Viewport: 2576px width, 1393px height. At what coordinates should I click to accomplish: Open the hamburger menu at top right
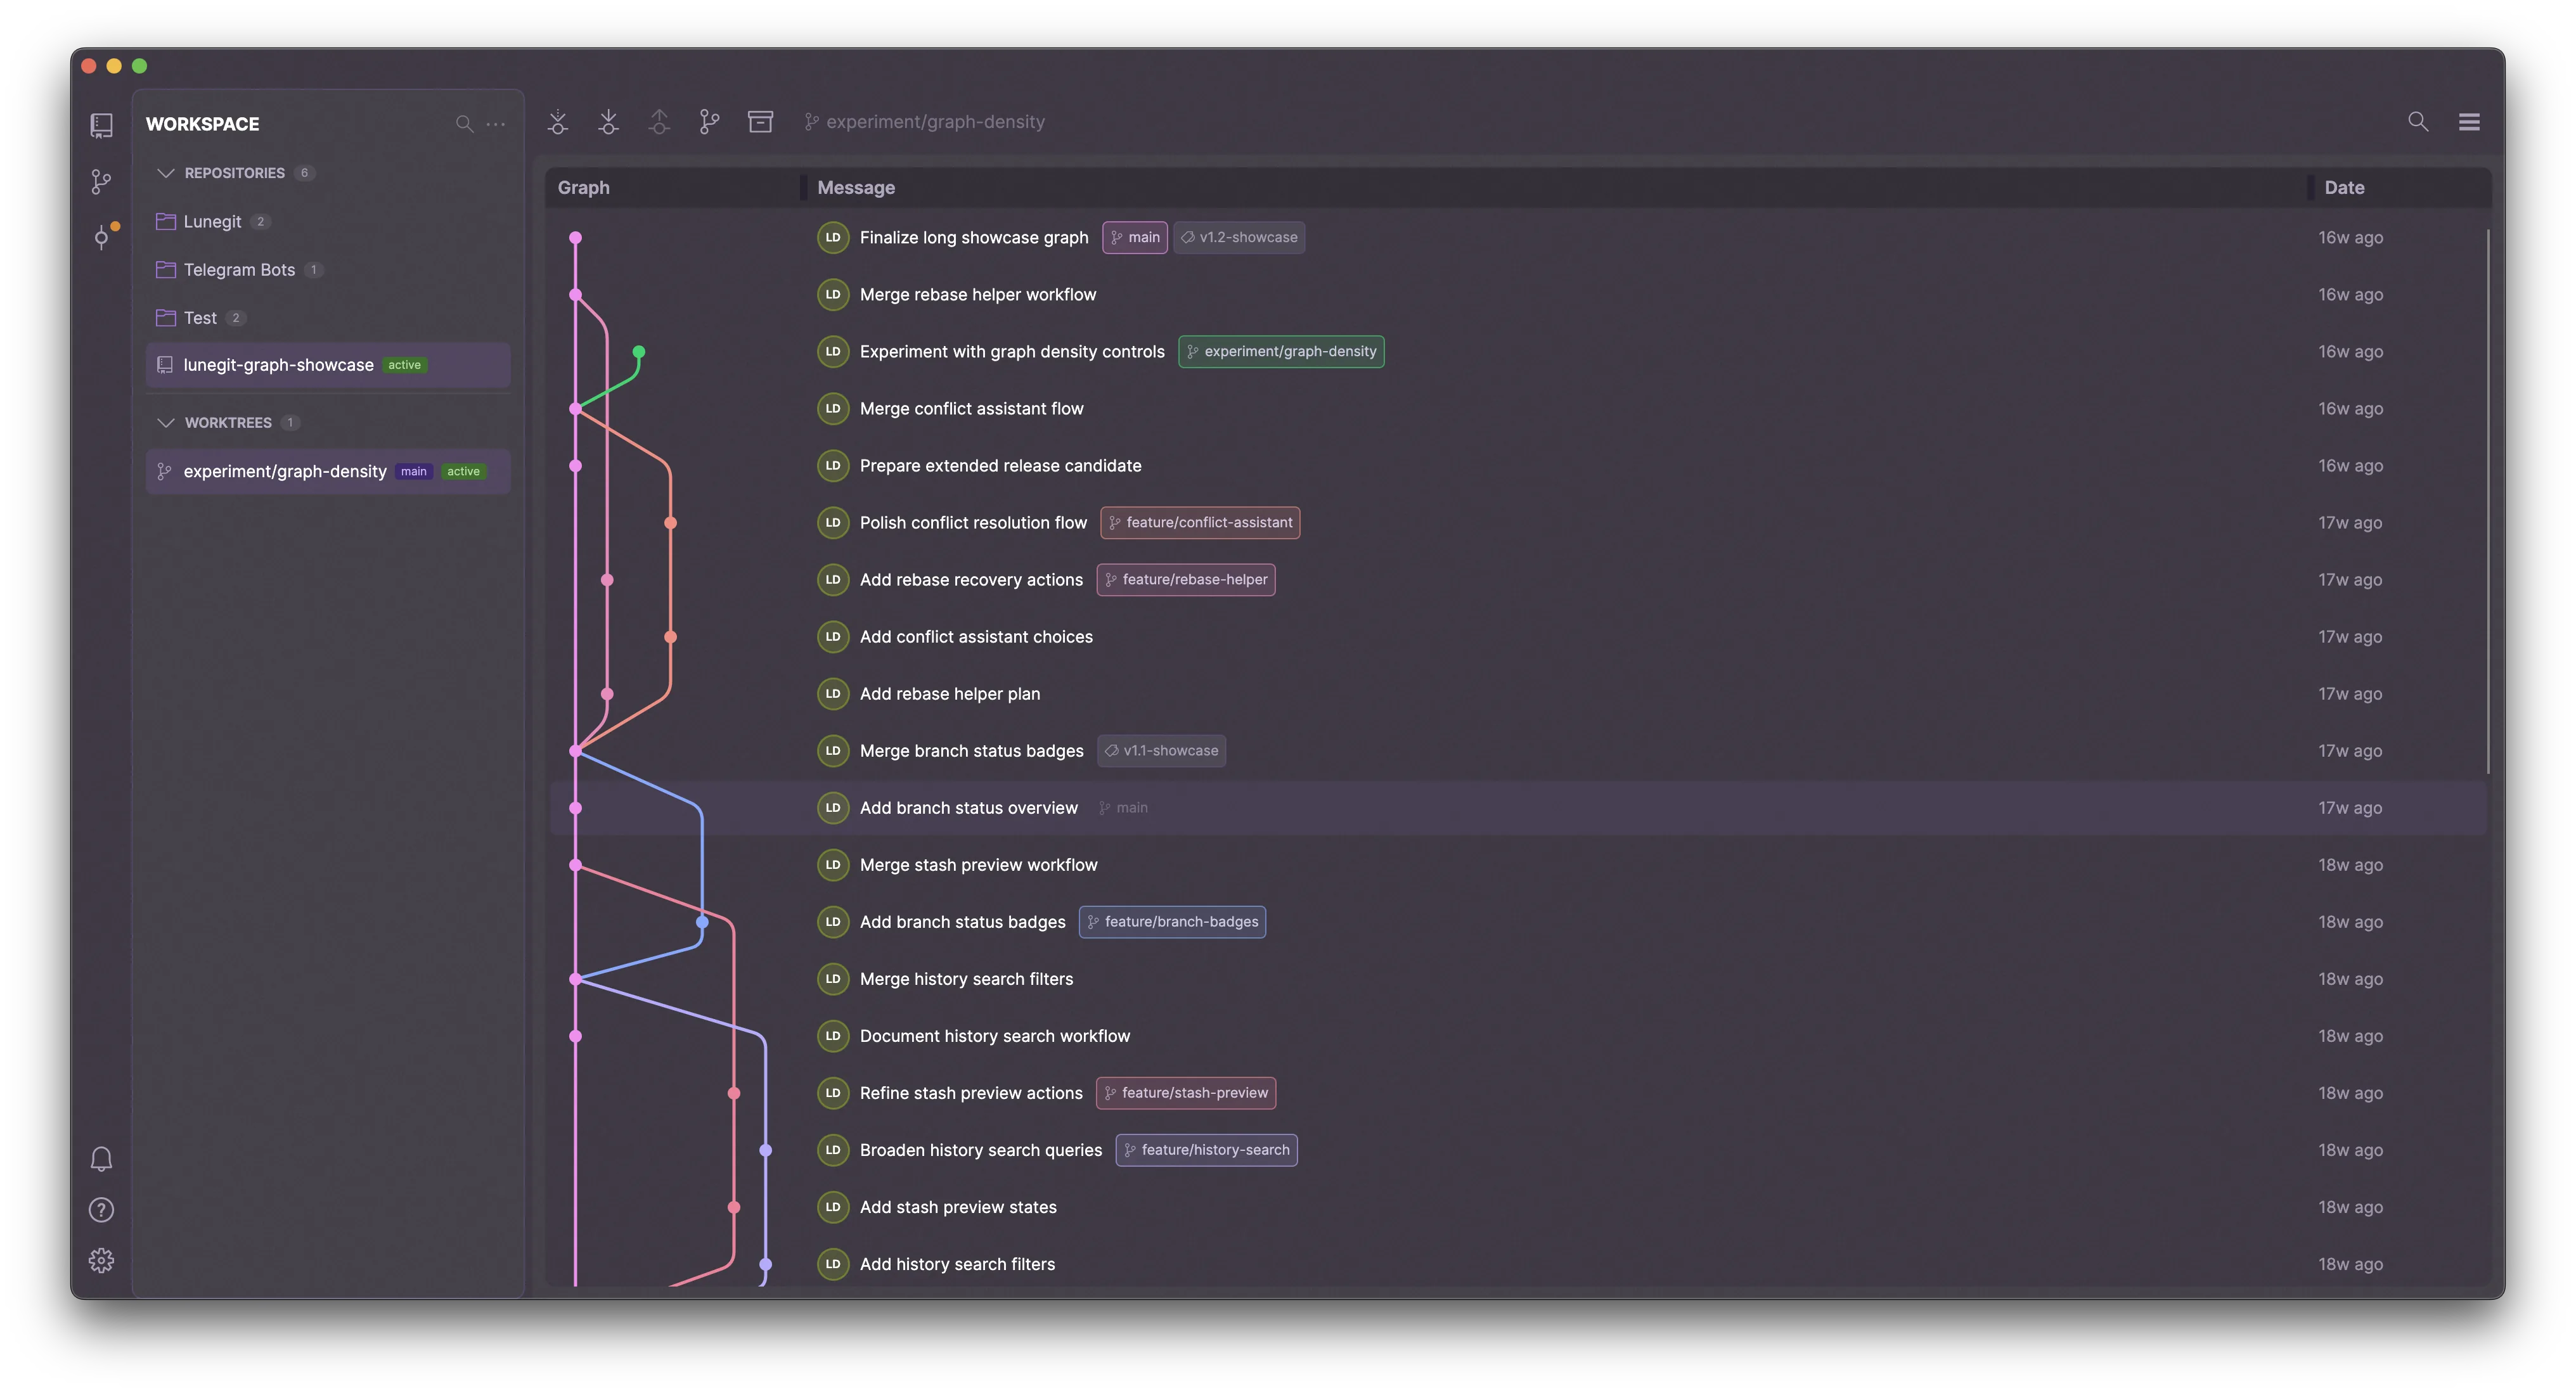pyautogui.click(x=2469, y=122)
